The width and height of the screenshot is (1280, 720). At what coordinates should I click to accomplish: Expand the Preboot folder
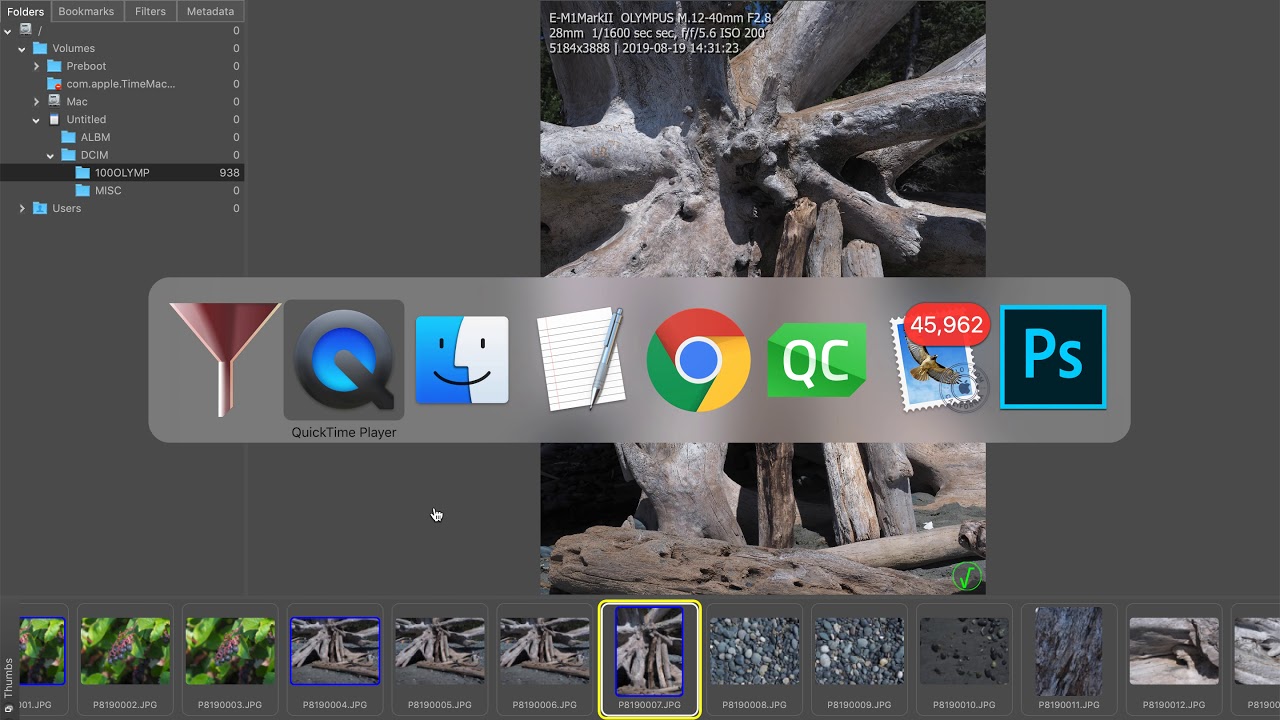[36, 66]
